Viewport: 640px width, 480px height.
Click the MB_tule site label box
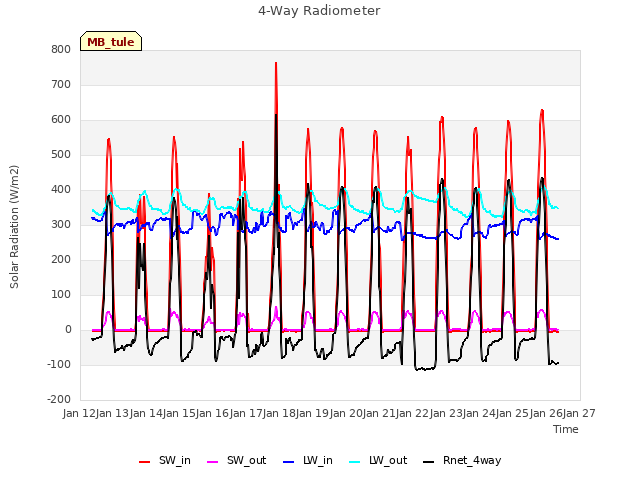pos(111,41)
